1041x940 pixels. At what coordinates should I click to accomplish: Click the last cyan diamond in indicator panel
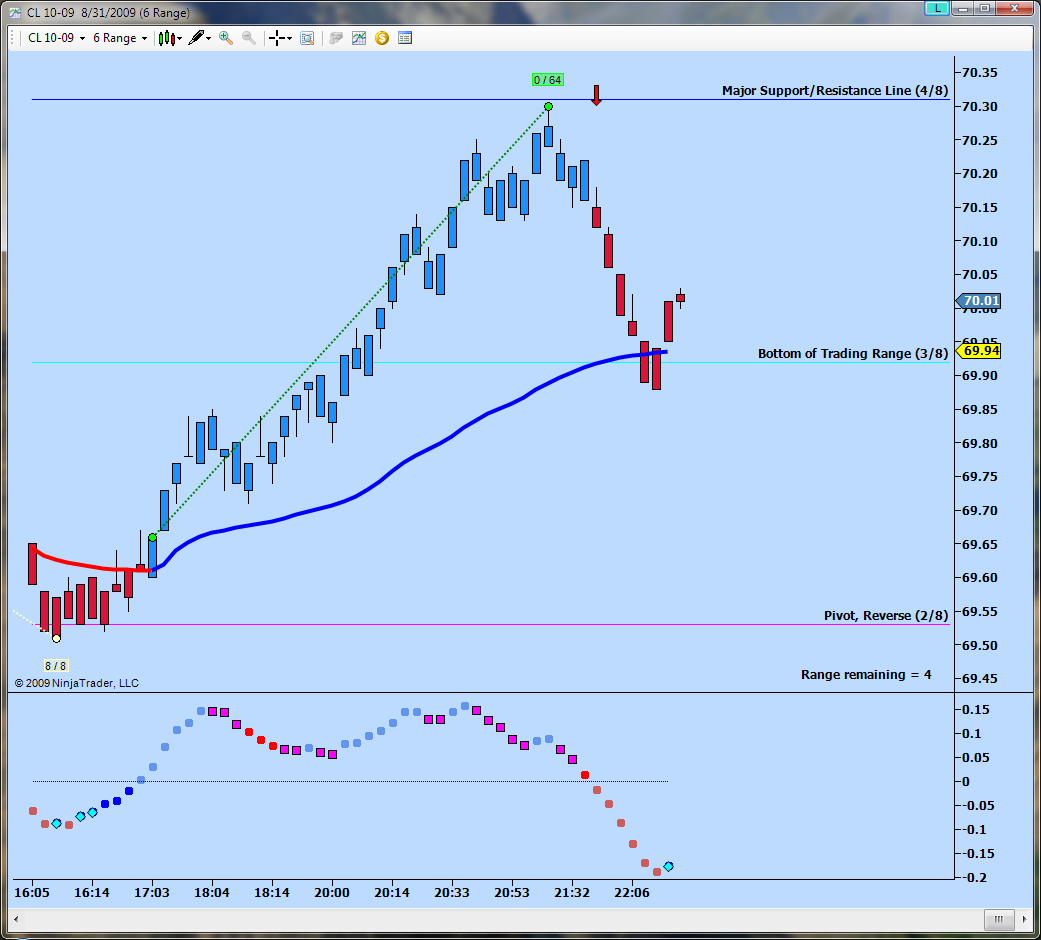669,867
